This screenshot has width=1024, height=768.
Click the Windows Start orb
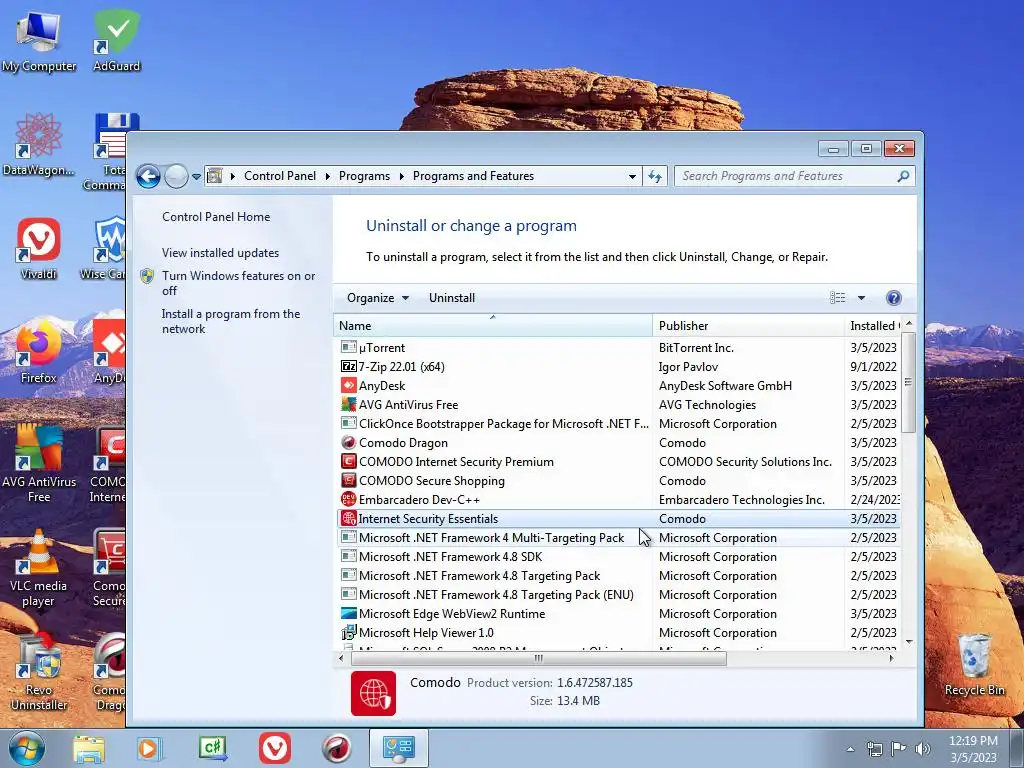25,748
